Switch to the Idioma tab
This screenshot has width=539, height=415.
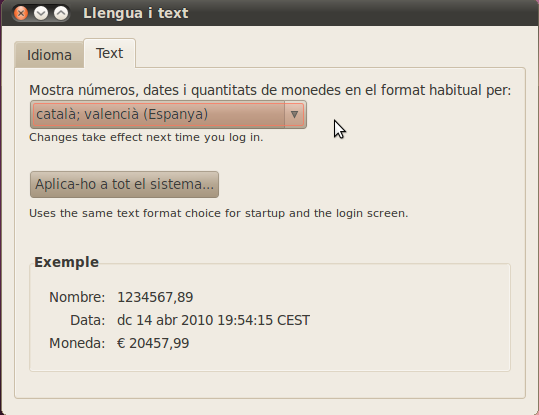click(x=49, y=55)
